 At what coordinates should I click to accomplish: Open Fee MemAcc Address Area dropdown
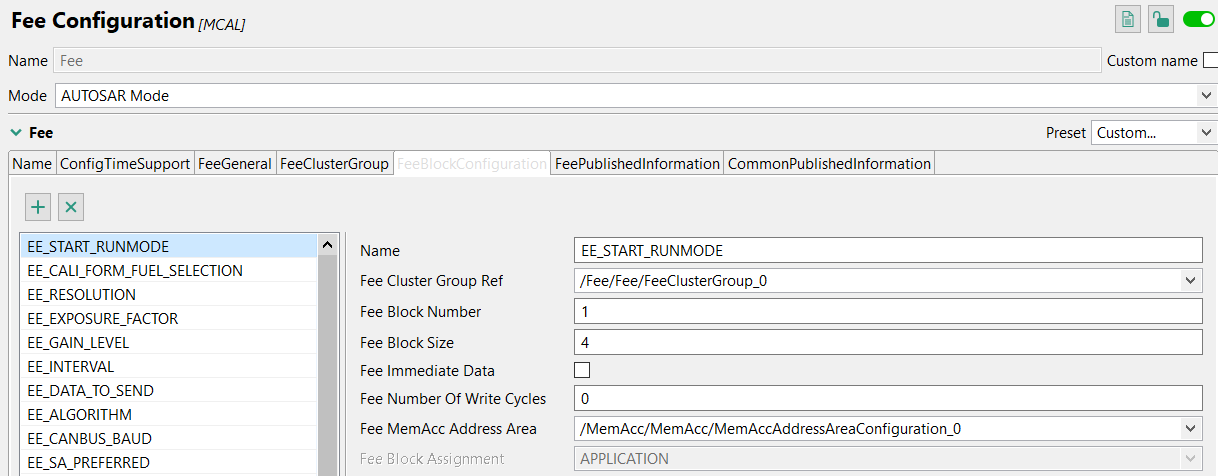pos(889,429)
